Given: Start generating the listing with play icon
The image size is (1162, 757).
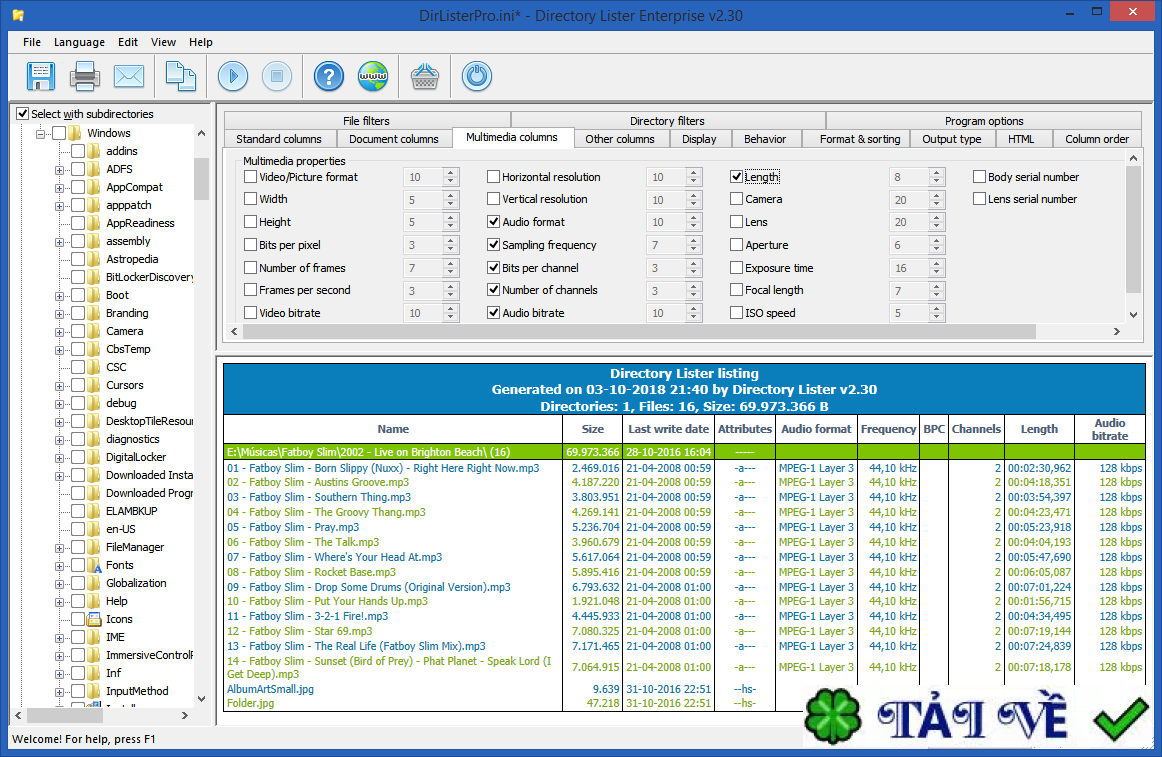Looking at the screenshot, I should 232,76.
